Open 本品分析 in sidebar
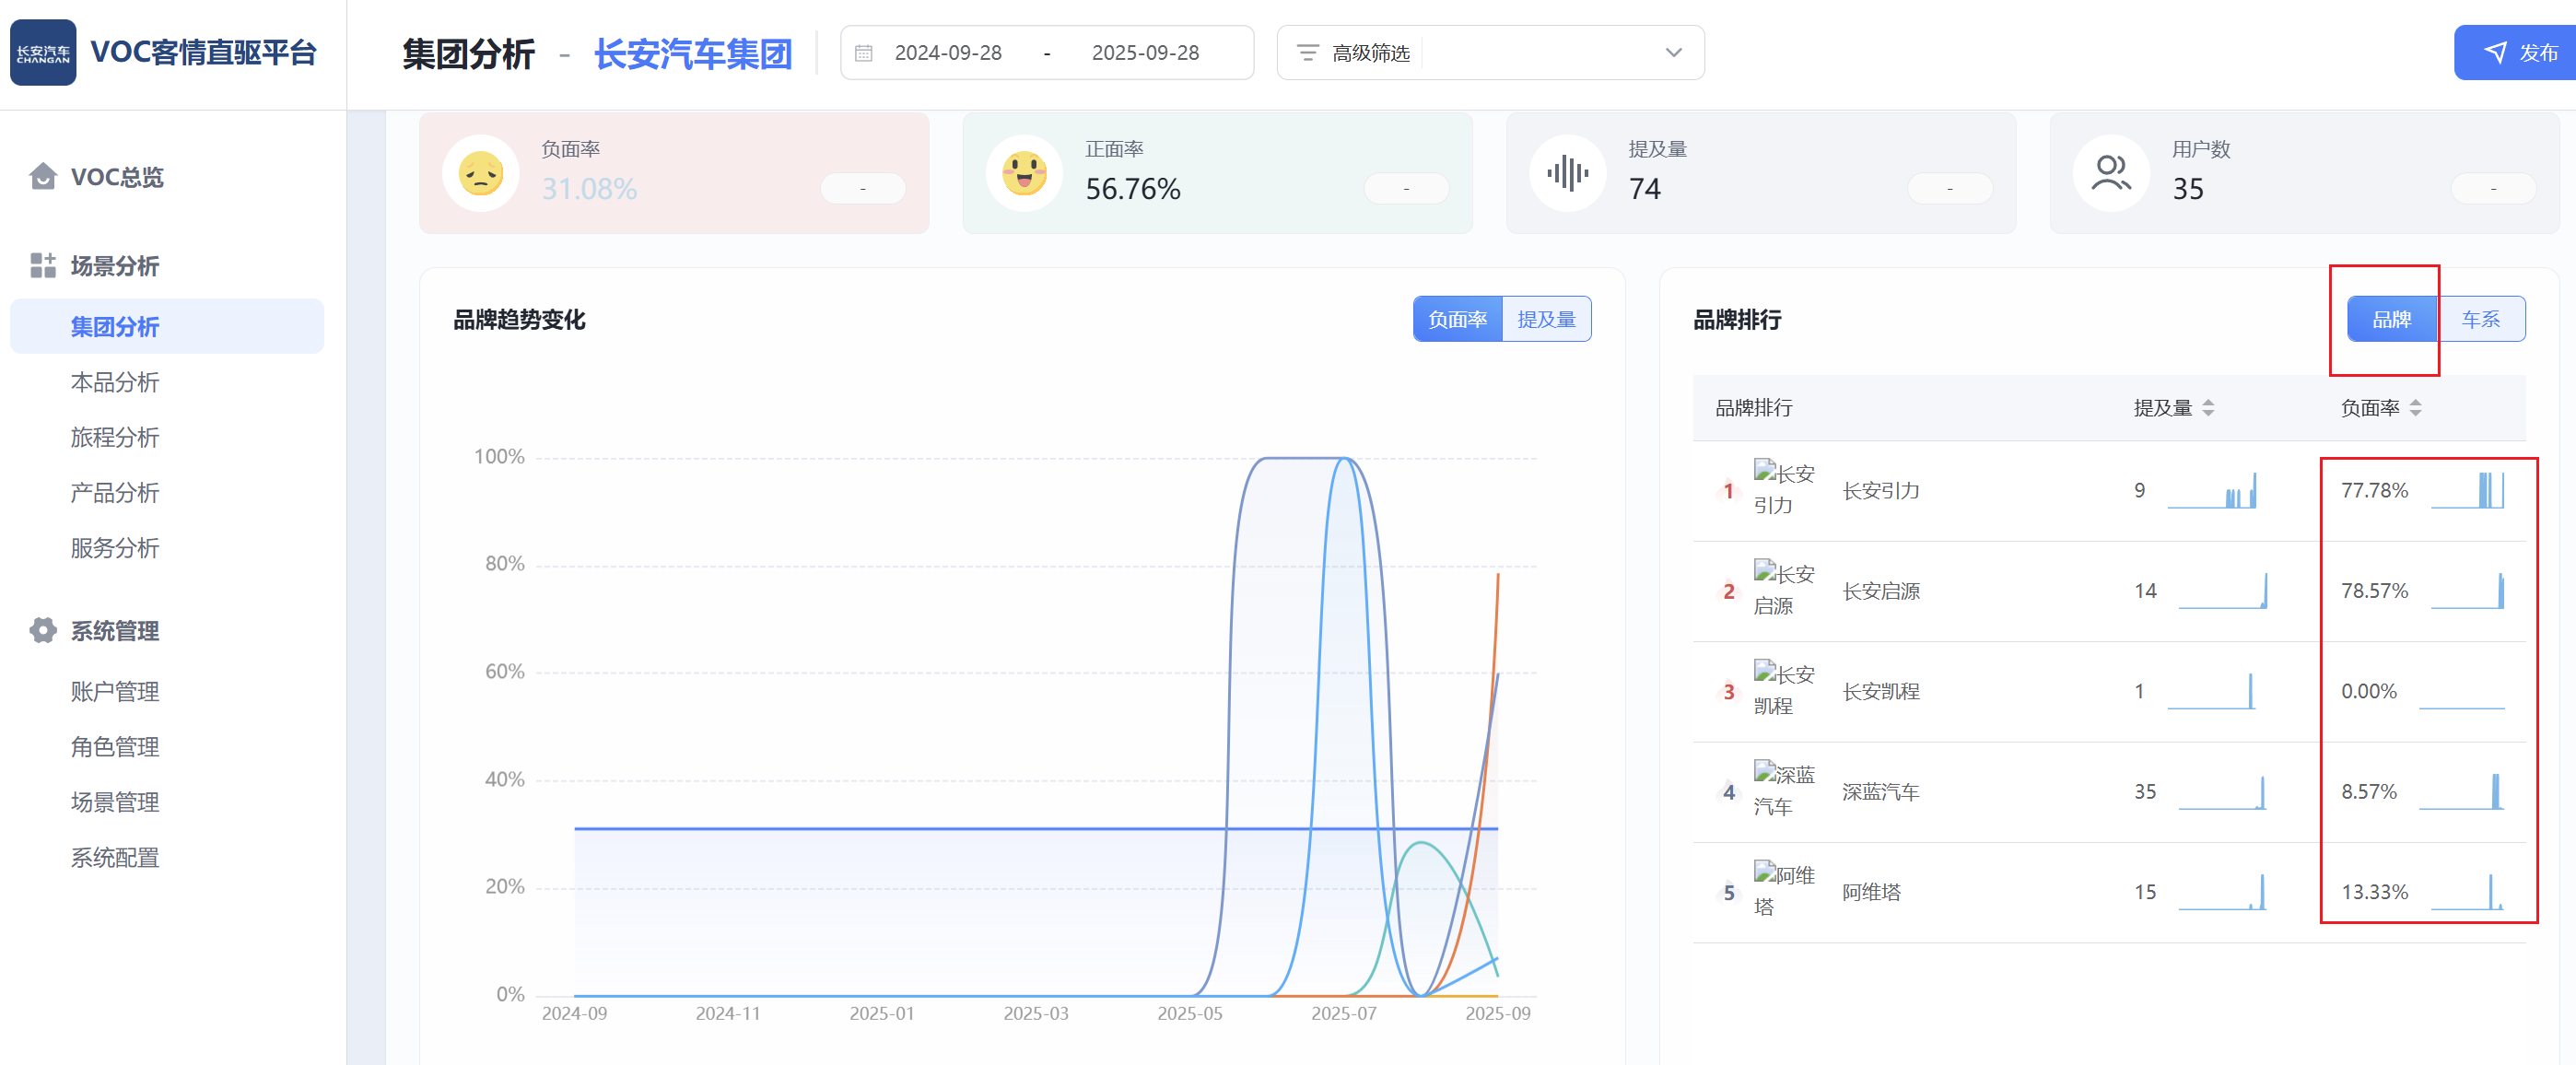This screenshot has width=2576, height=1065. 115,382
